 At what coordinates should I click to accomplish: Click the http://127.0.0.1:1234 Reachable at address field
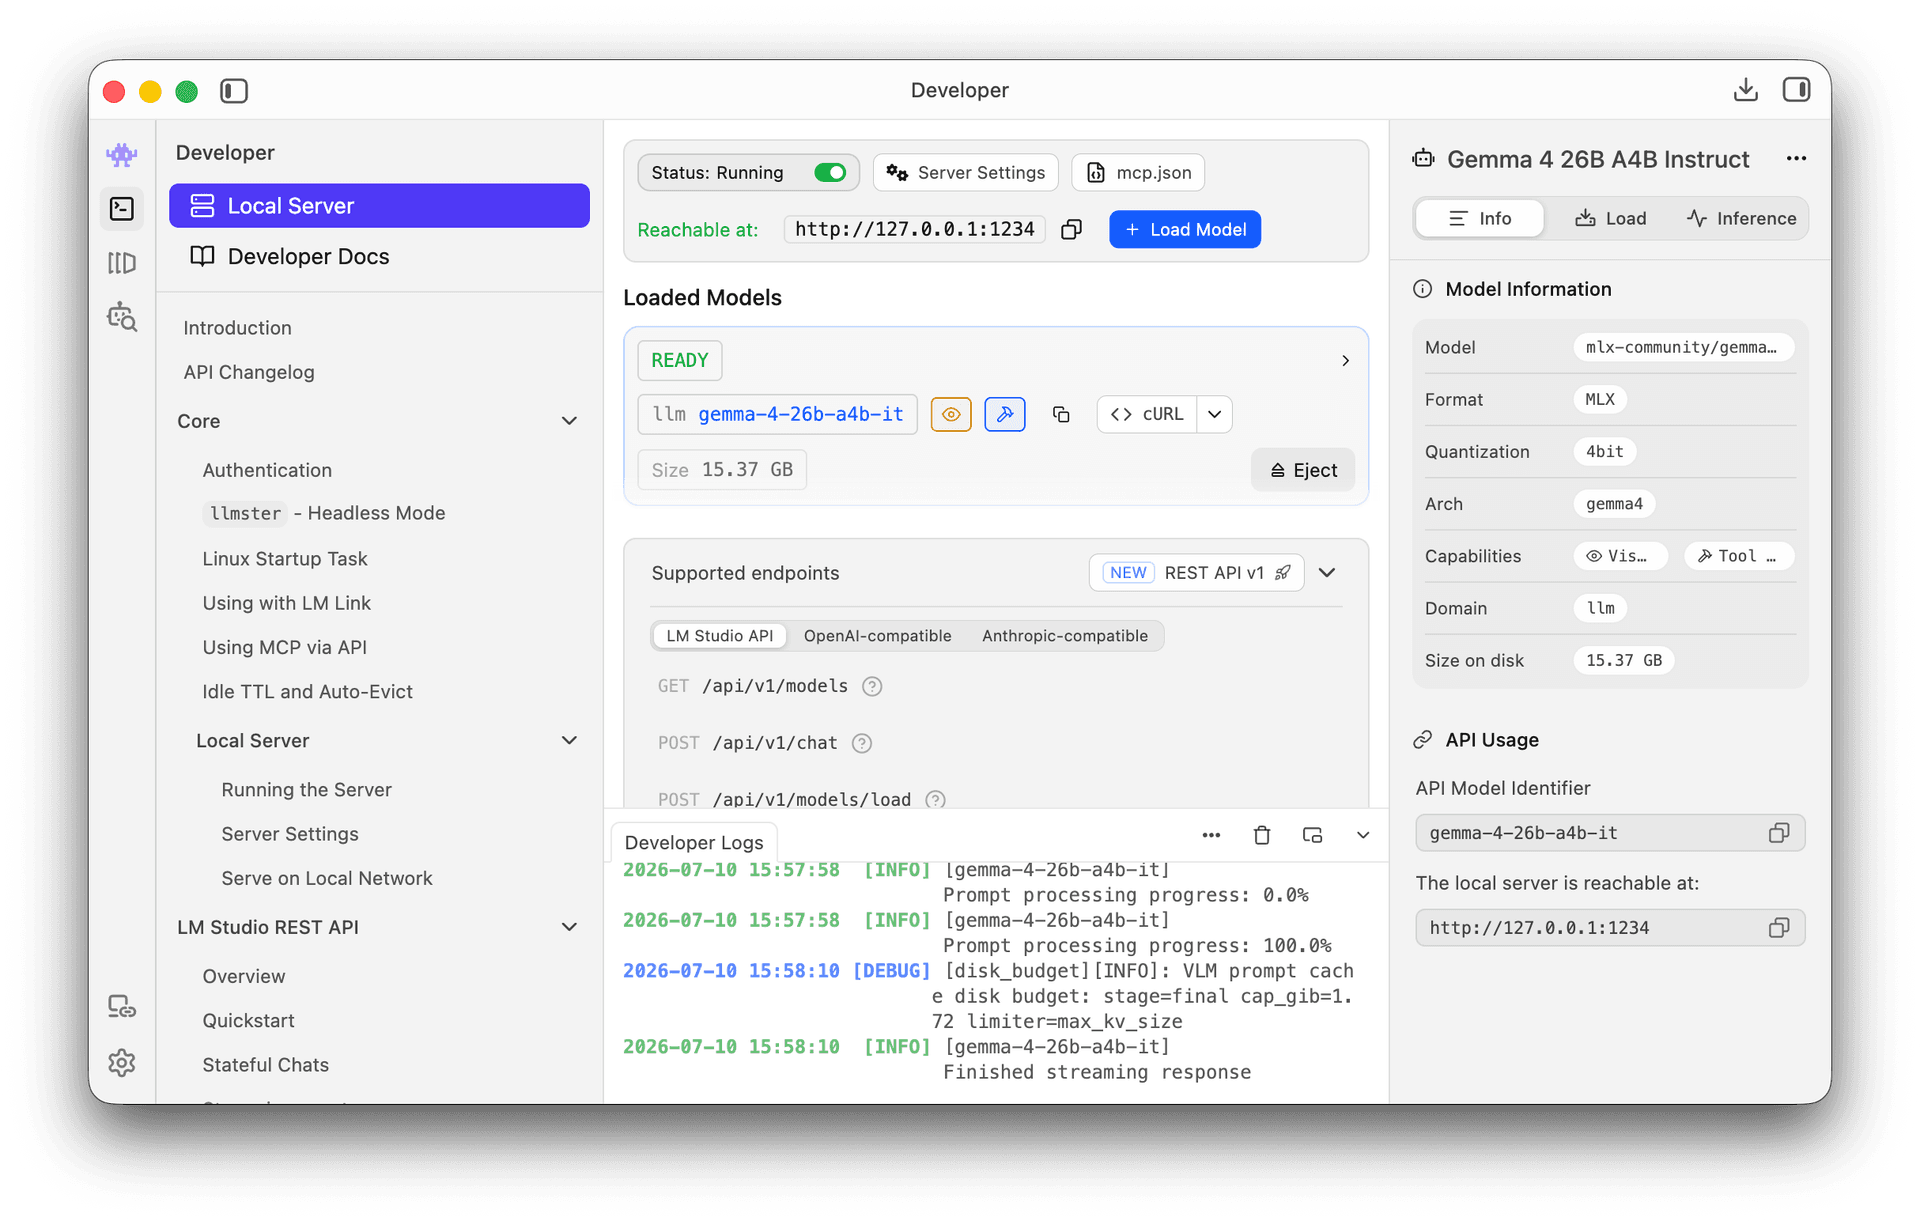click(914, 230)
